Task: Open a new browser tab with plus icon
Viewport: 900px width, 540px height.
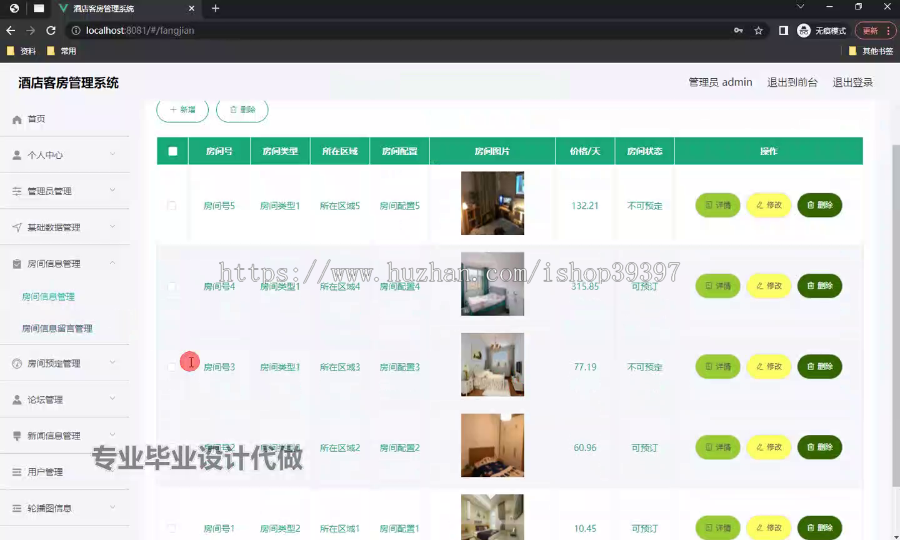Action: [x=215, y=8]
